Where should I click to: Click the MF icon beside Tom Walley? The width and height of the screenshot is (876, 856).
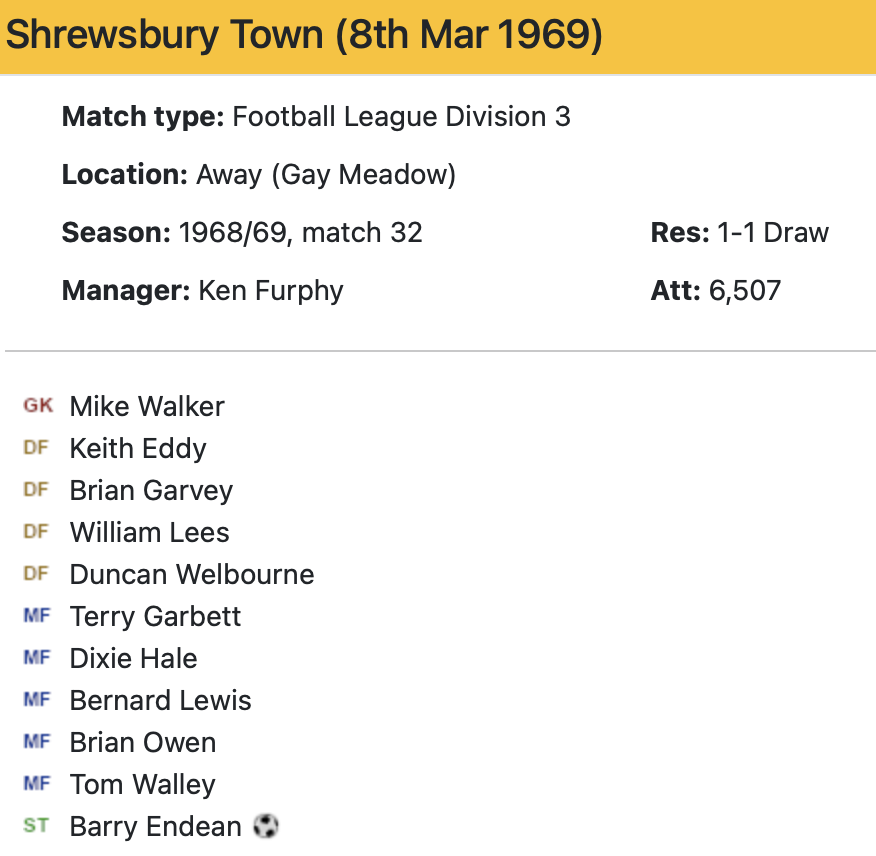[36, 784]
